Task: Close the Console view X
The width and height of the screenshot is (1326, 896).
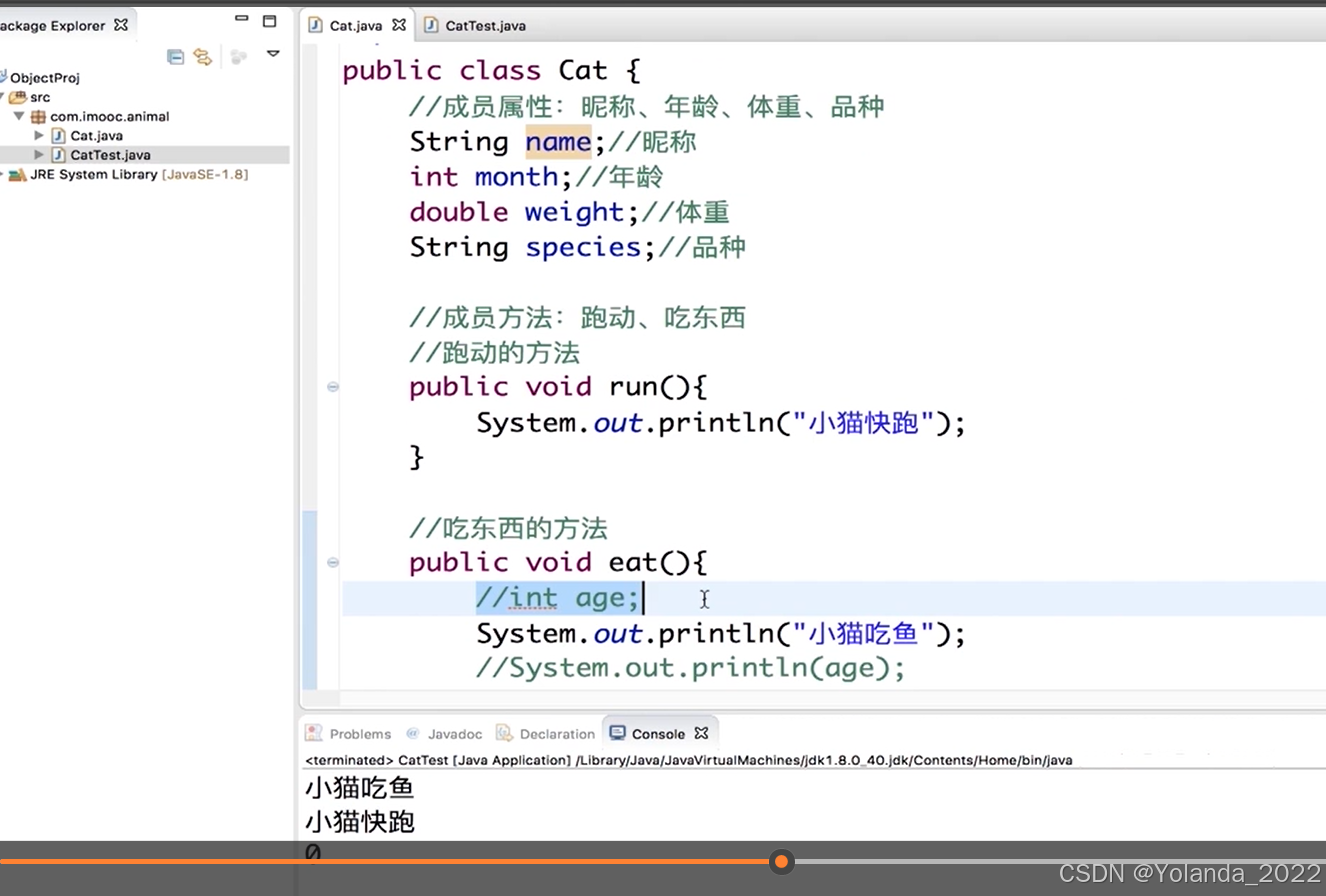Action: (x=701, y=733)
